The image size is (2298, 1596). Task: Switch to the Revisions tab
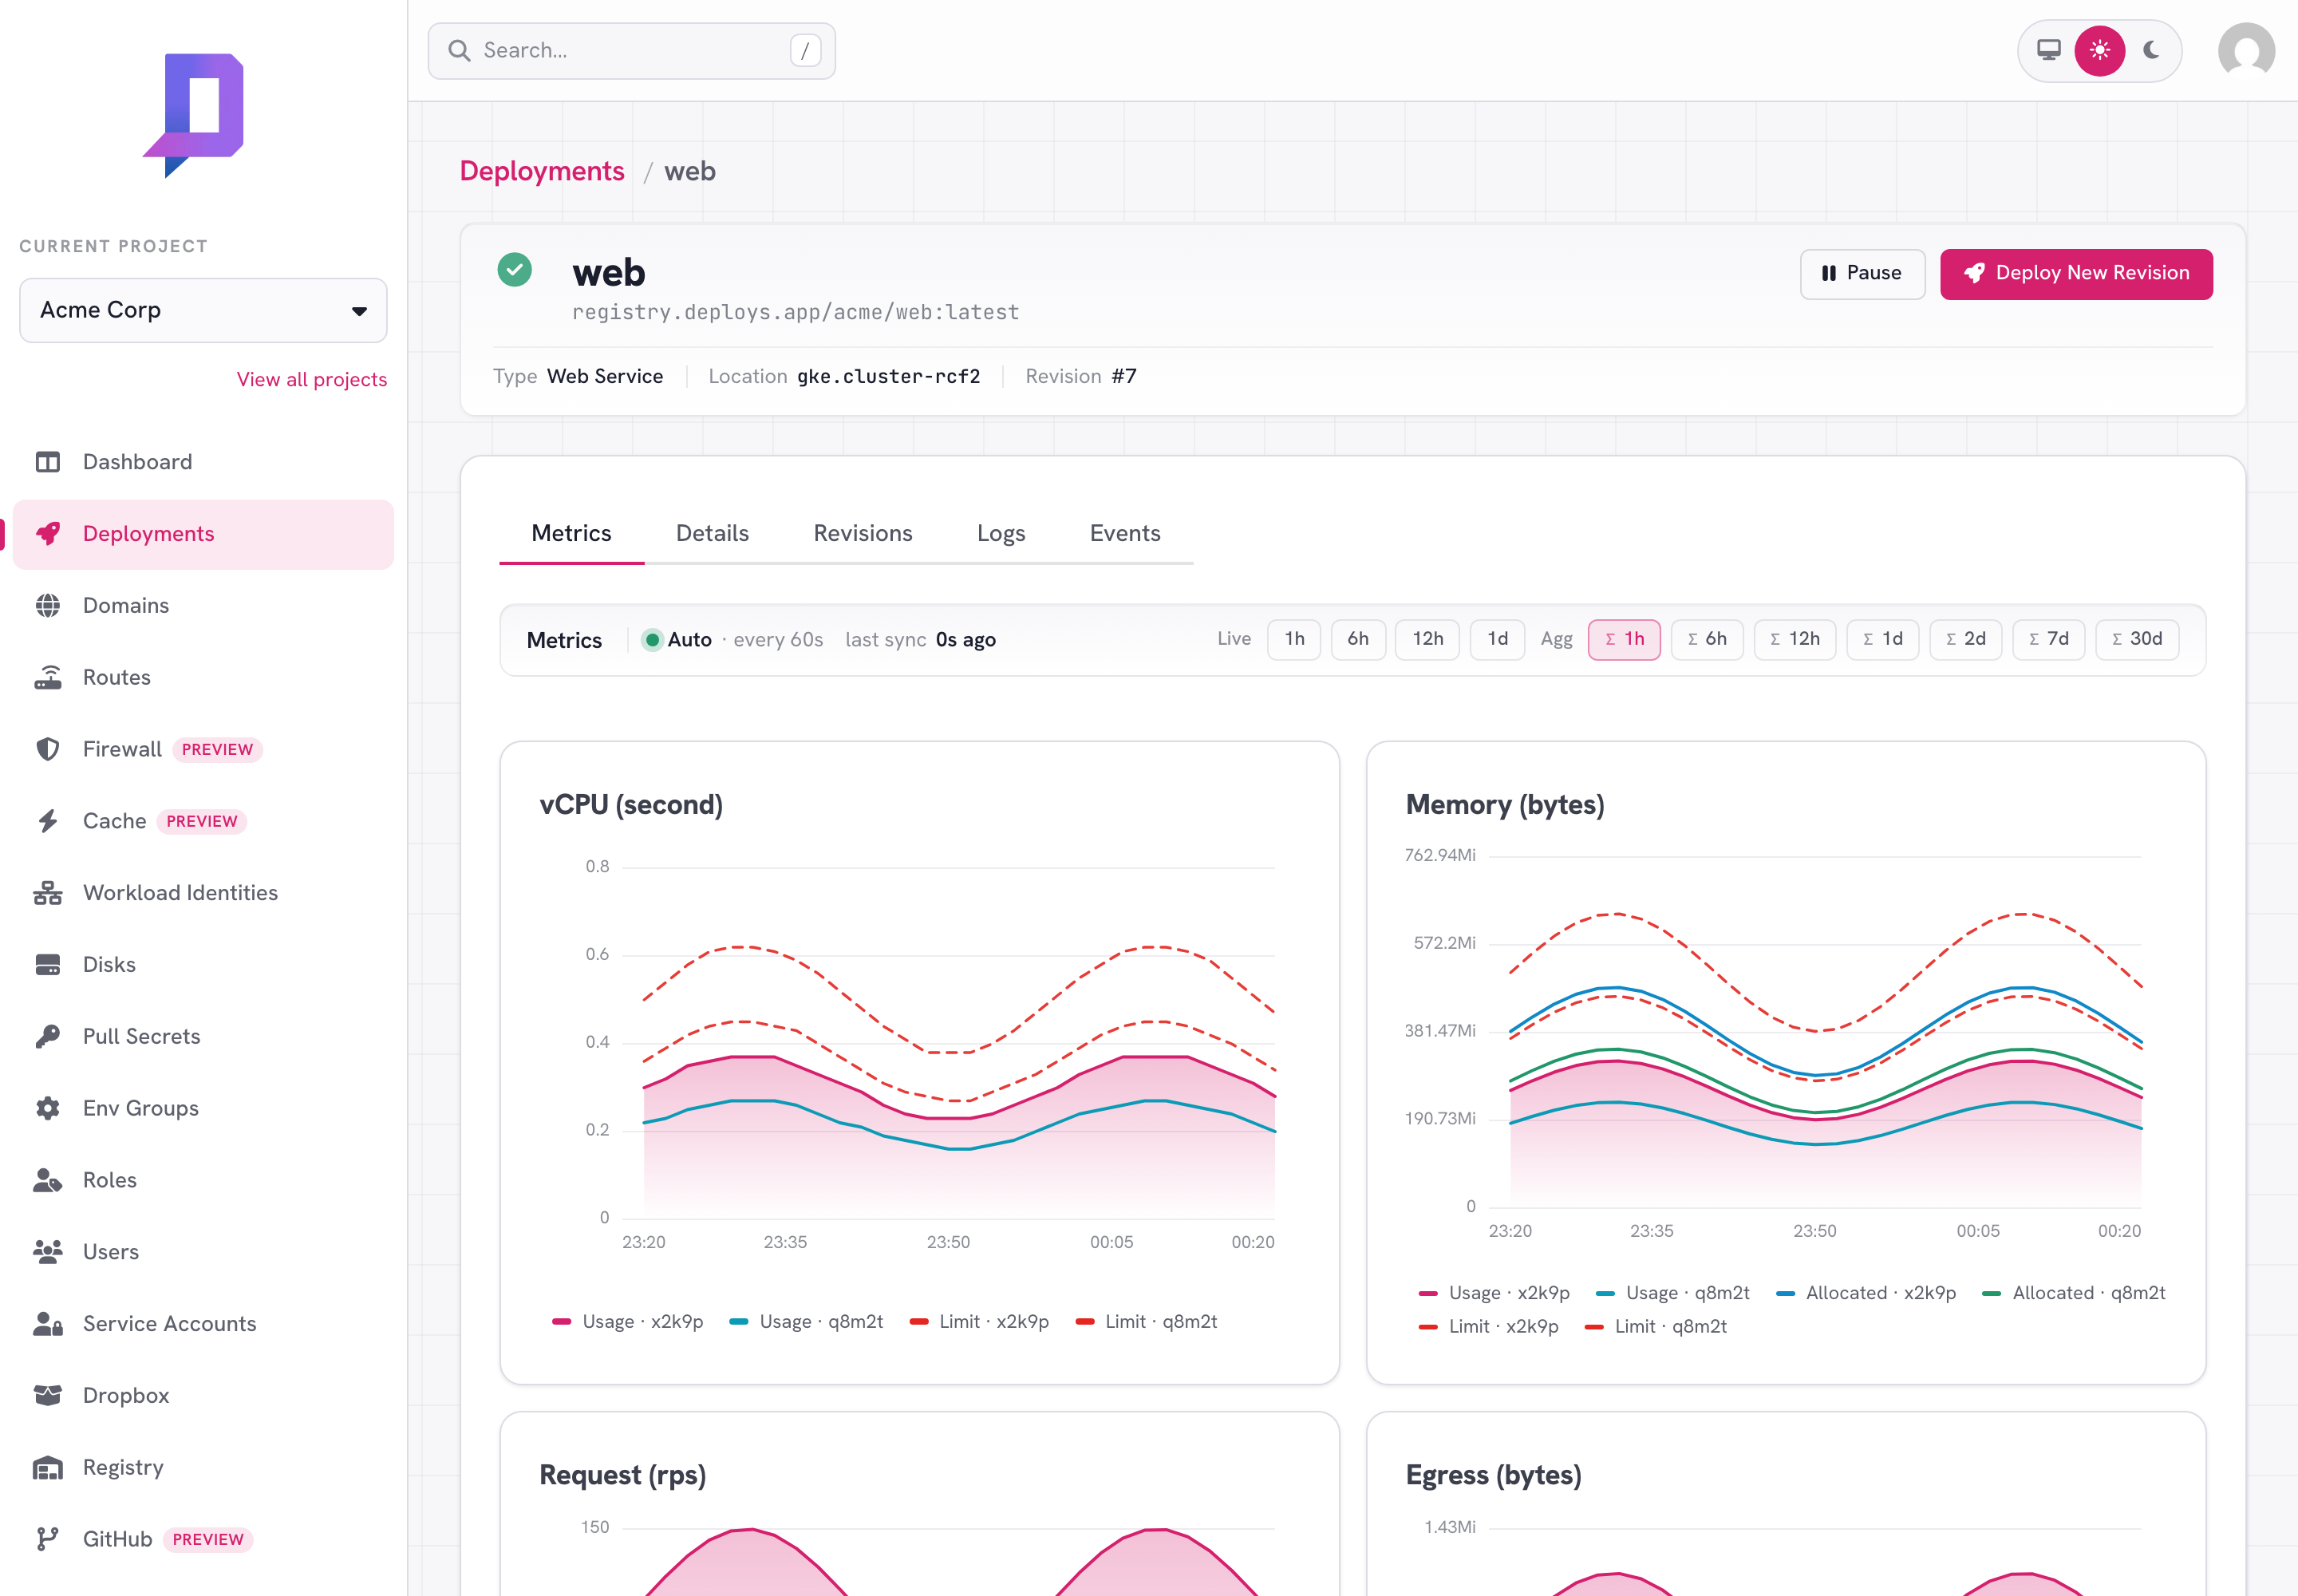pos(863,534)
